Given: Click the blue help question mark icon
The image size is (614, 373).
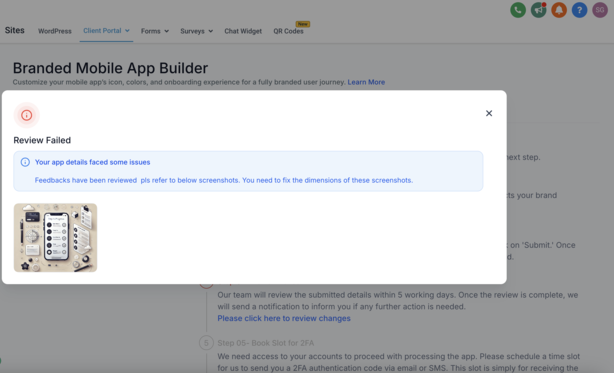Looking at the screenshot, I should pos(579,10).
